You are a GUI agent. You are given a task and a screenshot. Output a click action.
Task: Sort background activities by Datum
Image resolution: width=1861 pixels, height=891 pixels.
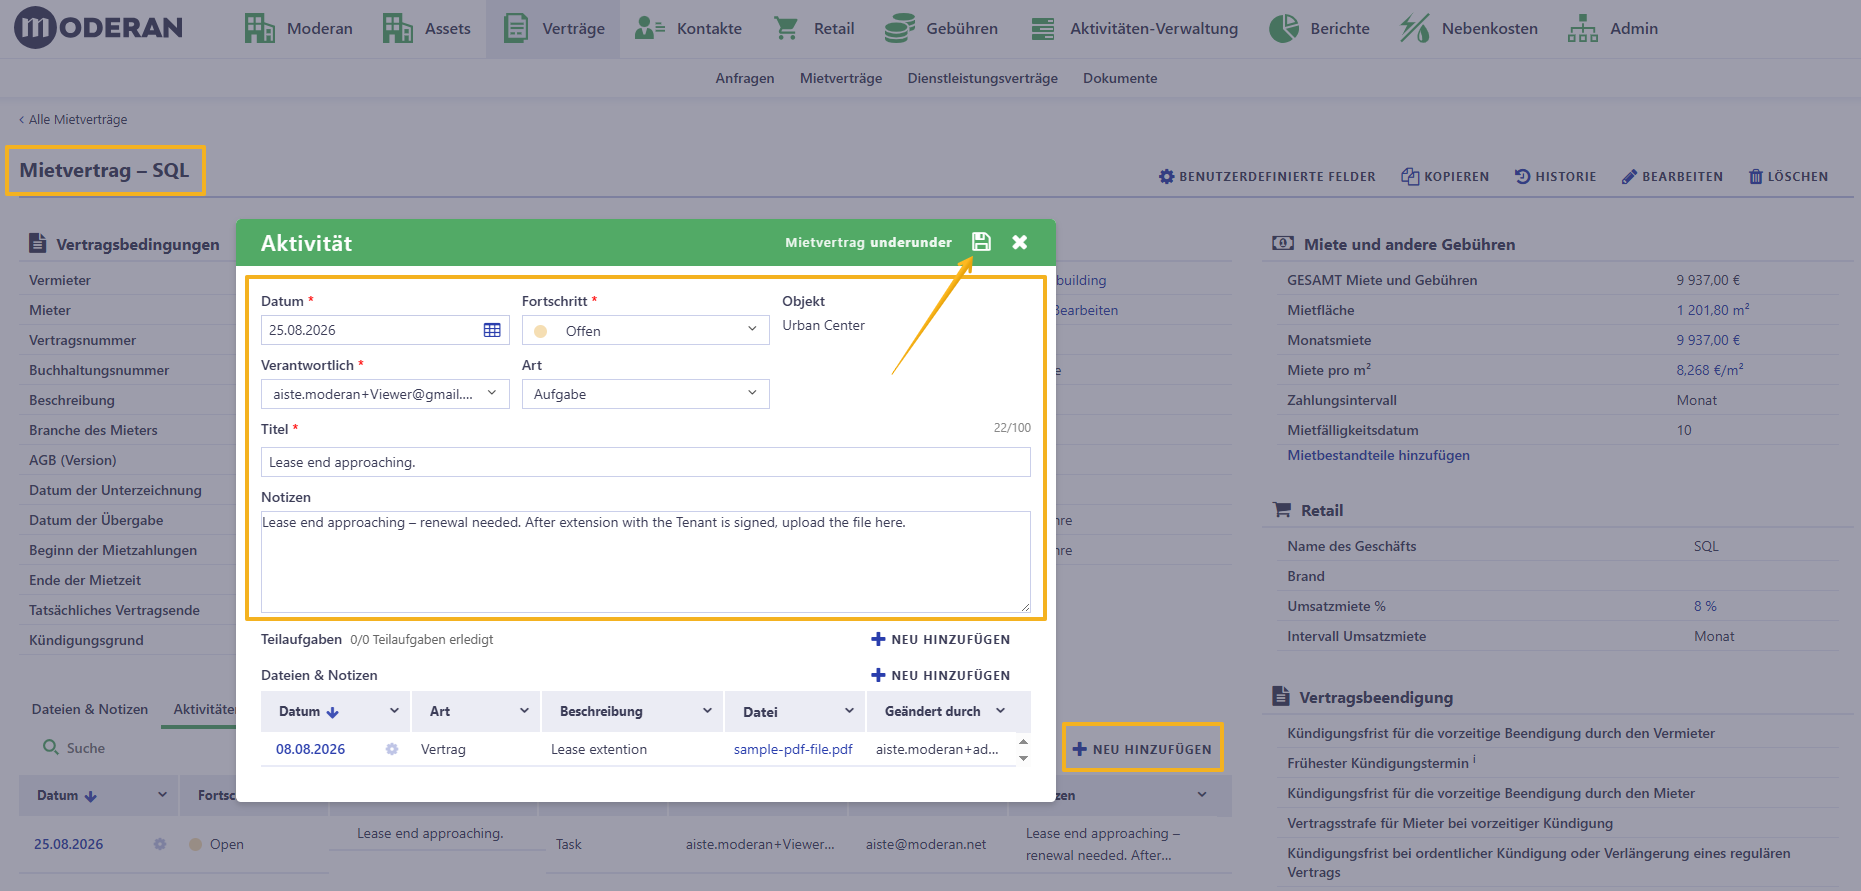67,796
